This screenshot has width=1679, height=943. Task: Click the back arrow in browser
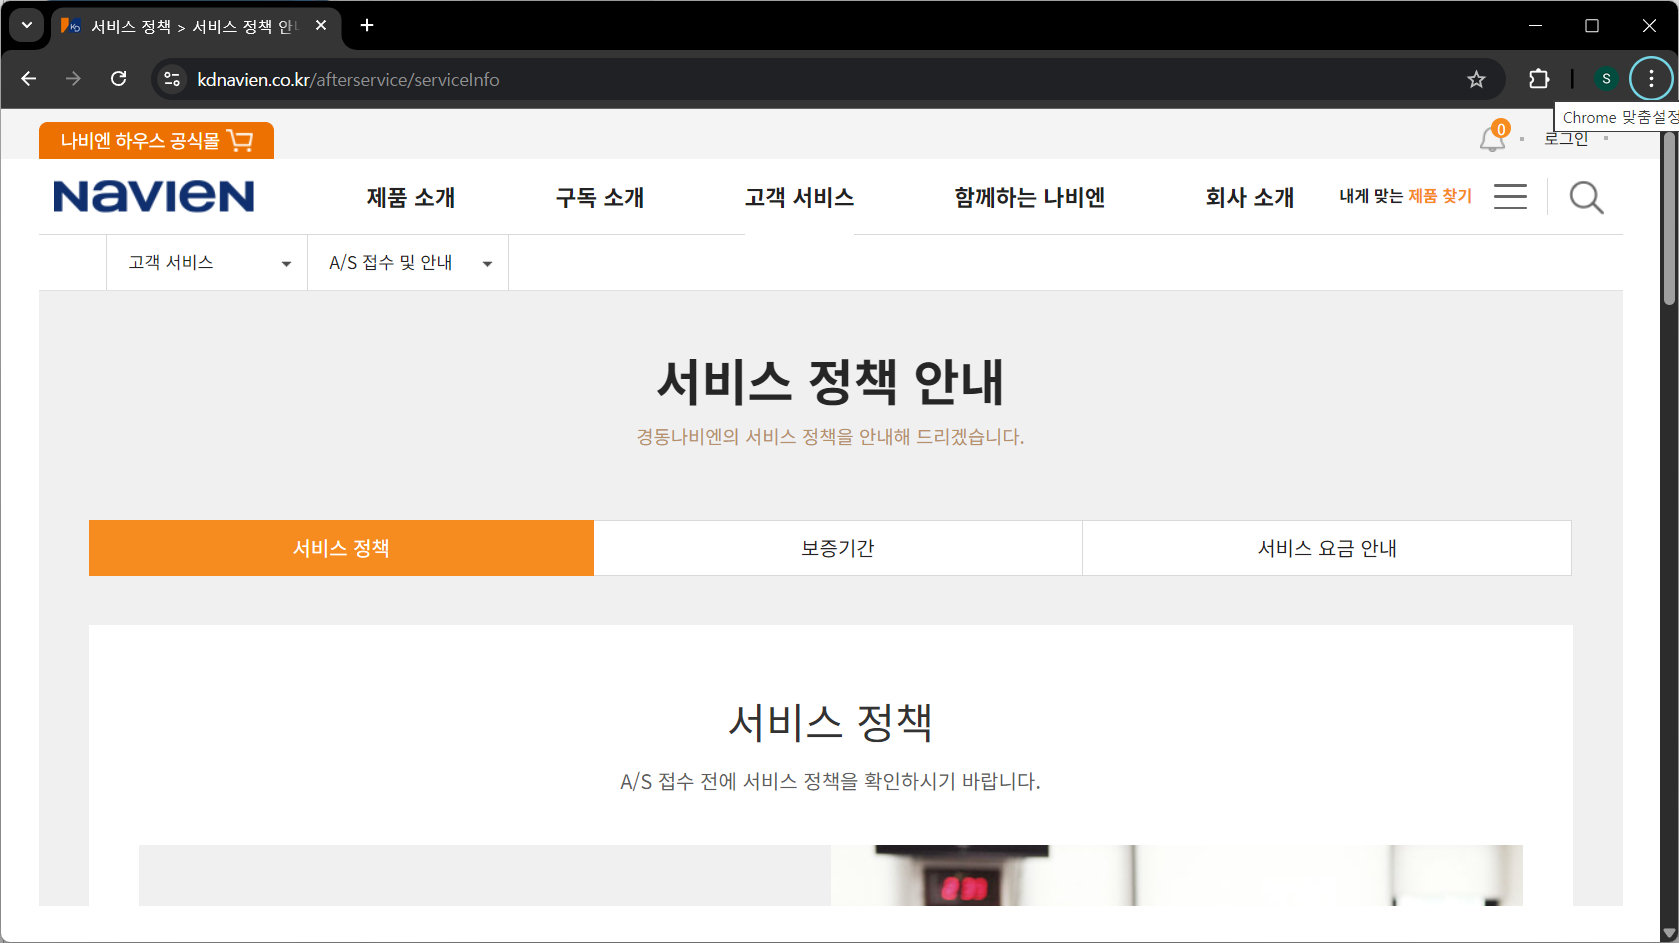pyautogui.click(x=29, y=79)
